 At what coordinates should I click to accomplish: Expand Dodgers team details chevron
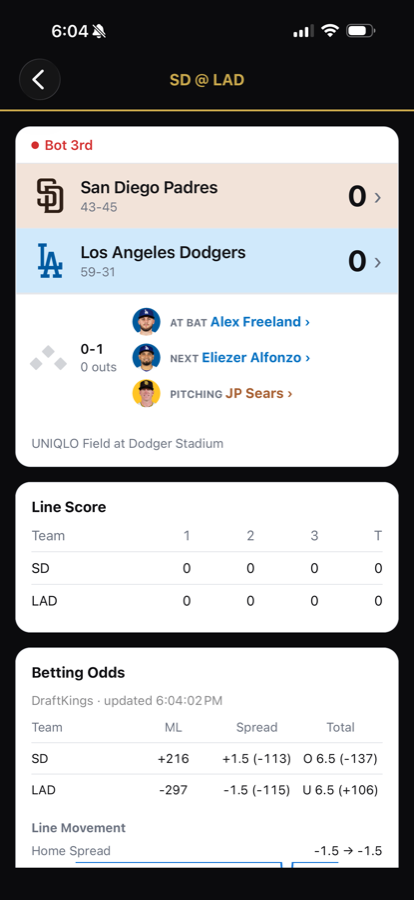(378, 262)
